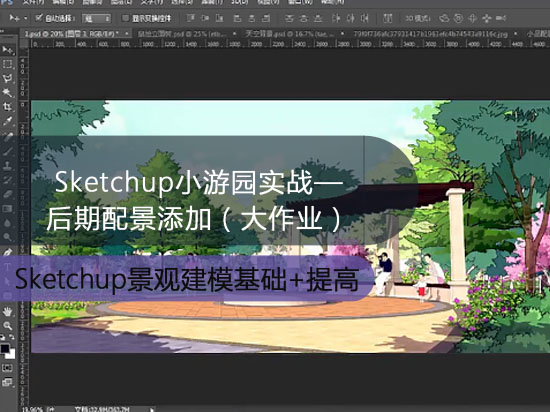This screenshot has width=550, height=412.
Task: Select the Move tool in toolbox
Action: (x=7, y=50)
